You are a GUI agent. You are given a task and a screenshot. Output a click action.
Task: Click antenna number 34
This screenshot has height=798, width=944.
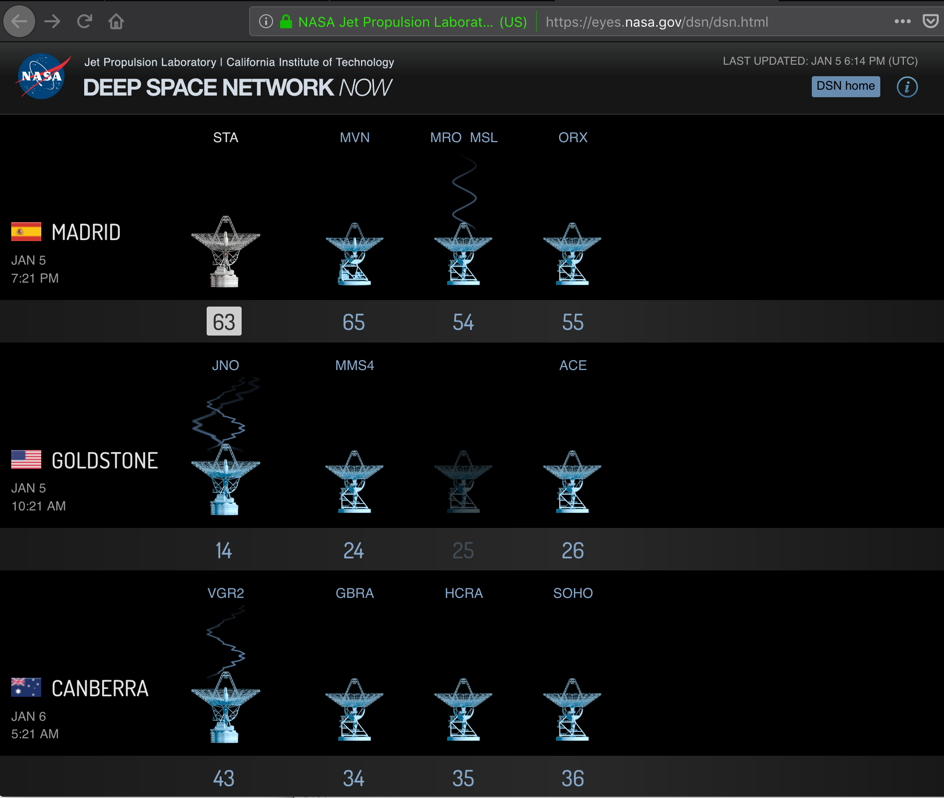pos(353,778)
